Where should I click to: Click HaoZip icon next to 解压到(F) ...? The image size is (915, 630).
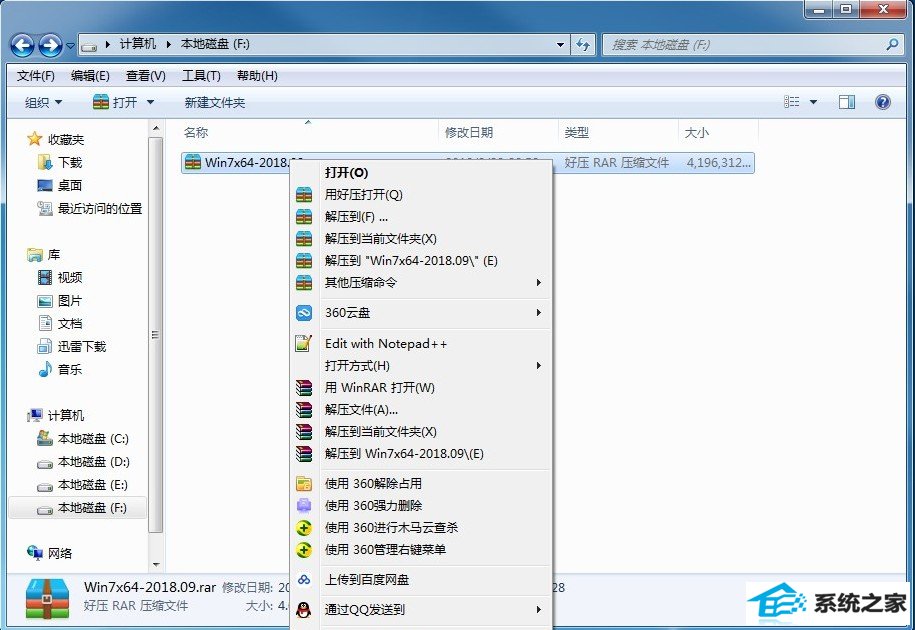[x=304, y=217]
